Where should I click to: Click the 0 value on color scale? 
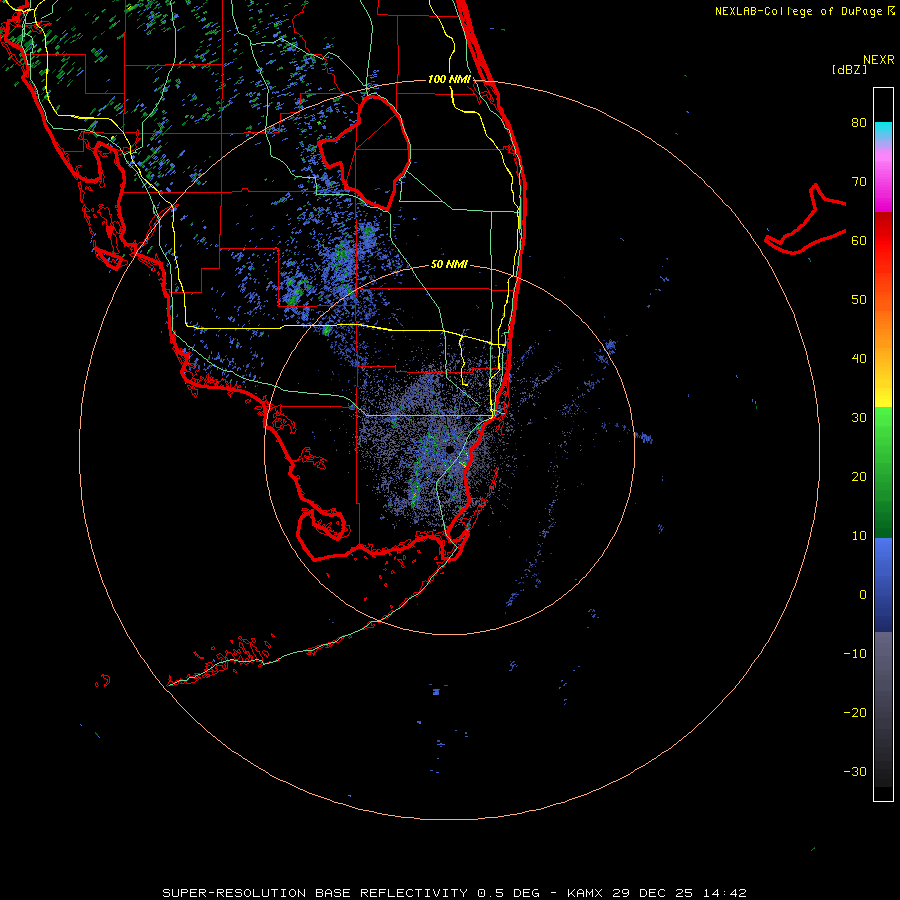(x=863, y=595)
